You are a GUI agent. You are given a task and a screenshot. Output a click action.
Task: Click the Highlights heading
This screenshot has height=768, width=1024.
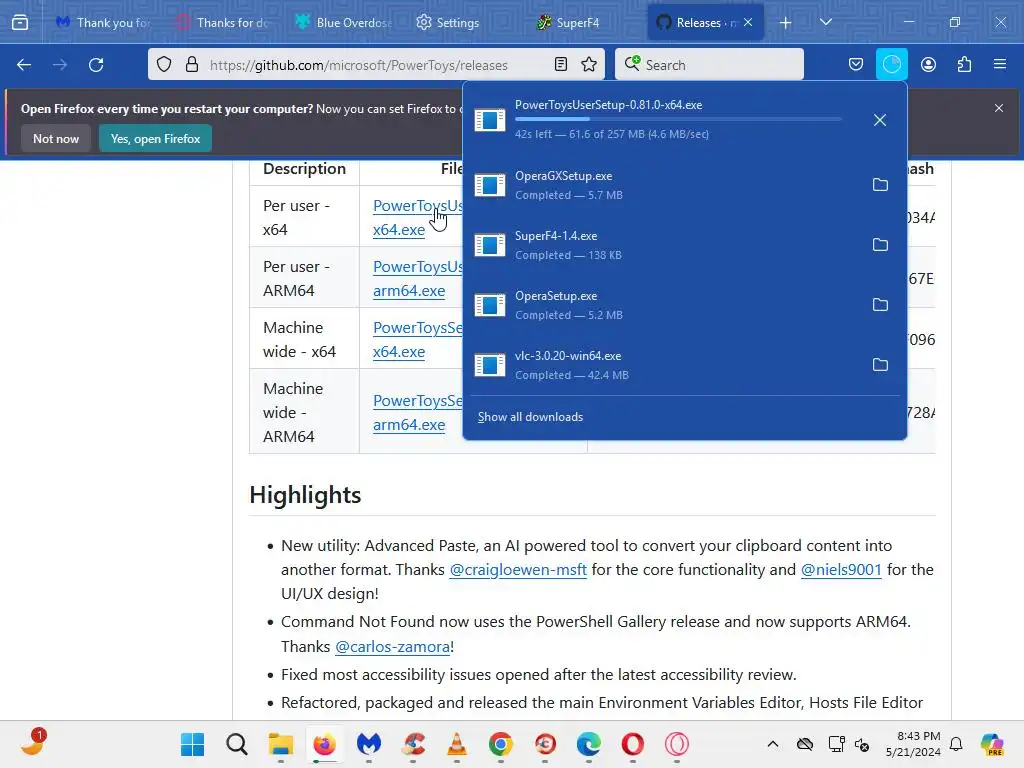pos(305,495)
